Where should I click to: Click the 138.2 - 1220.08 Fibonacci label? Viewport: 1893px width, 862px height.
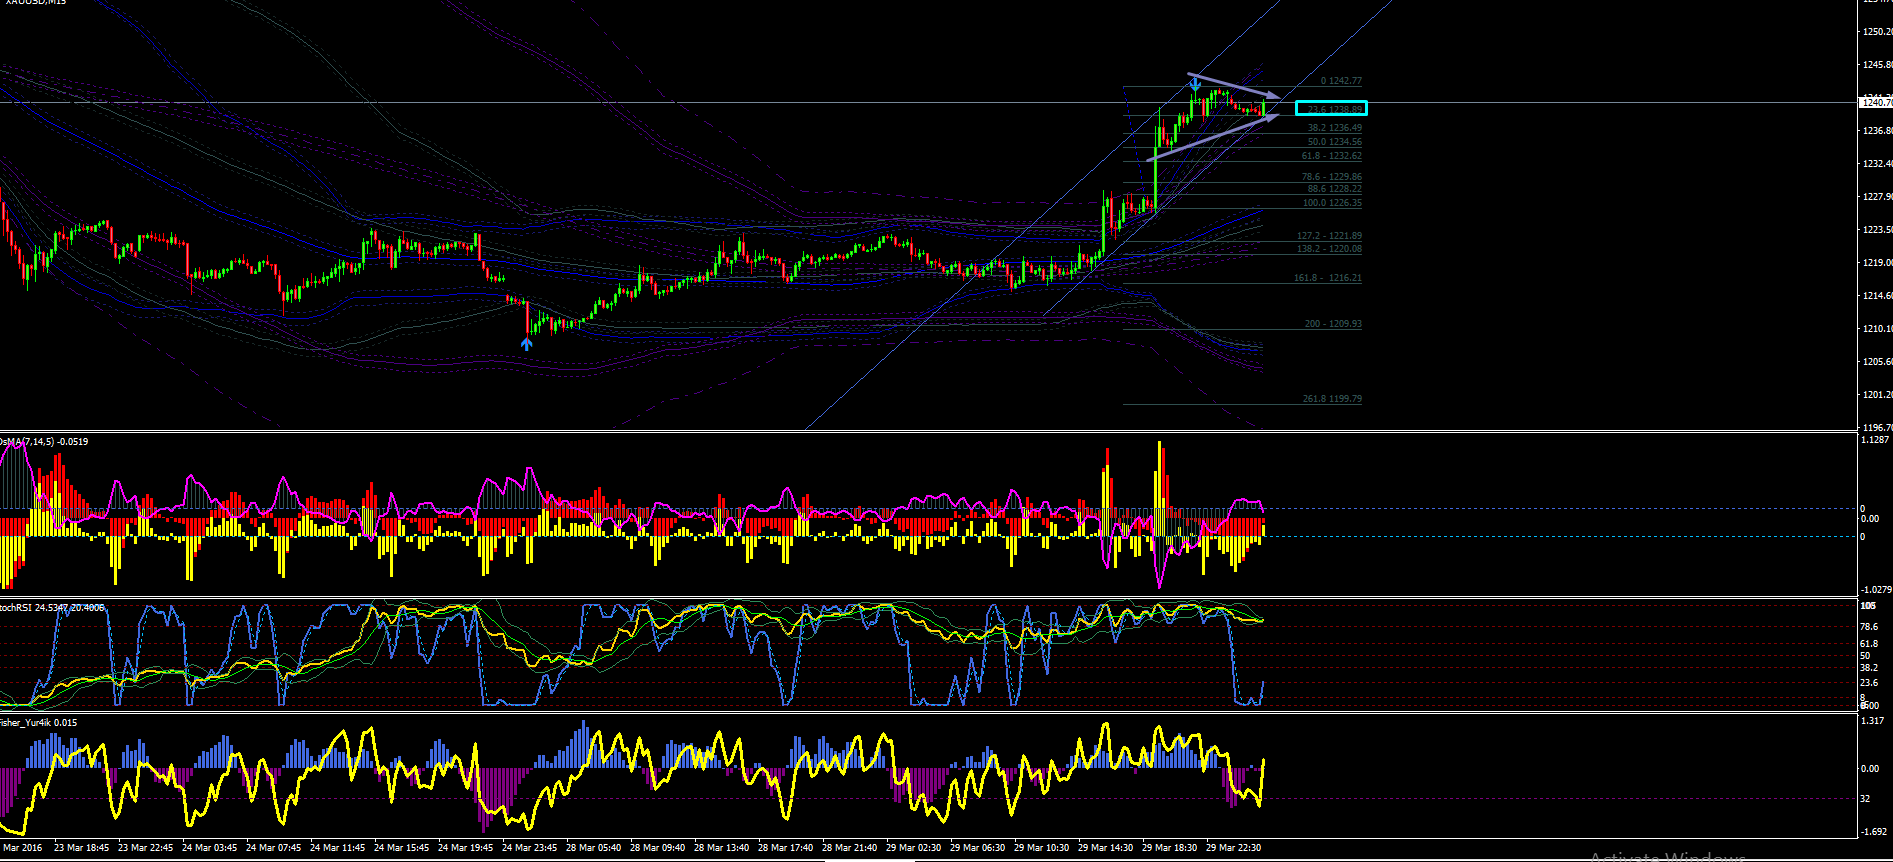pos(1329,249)
